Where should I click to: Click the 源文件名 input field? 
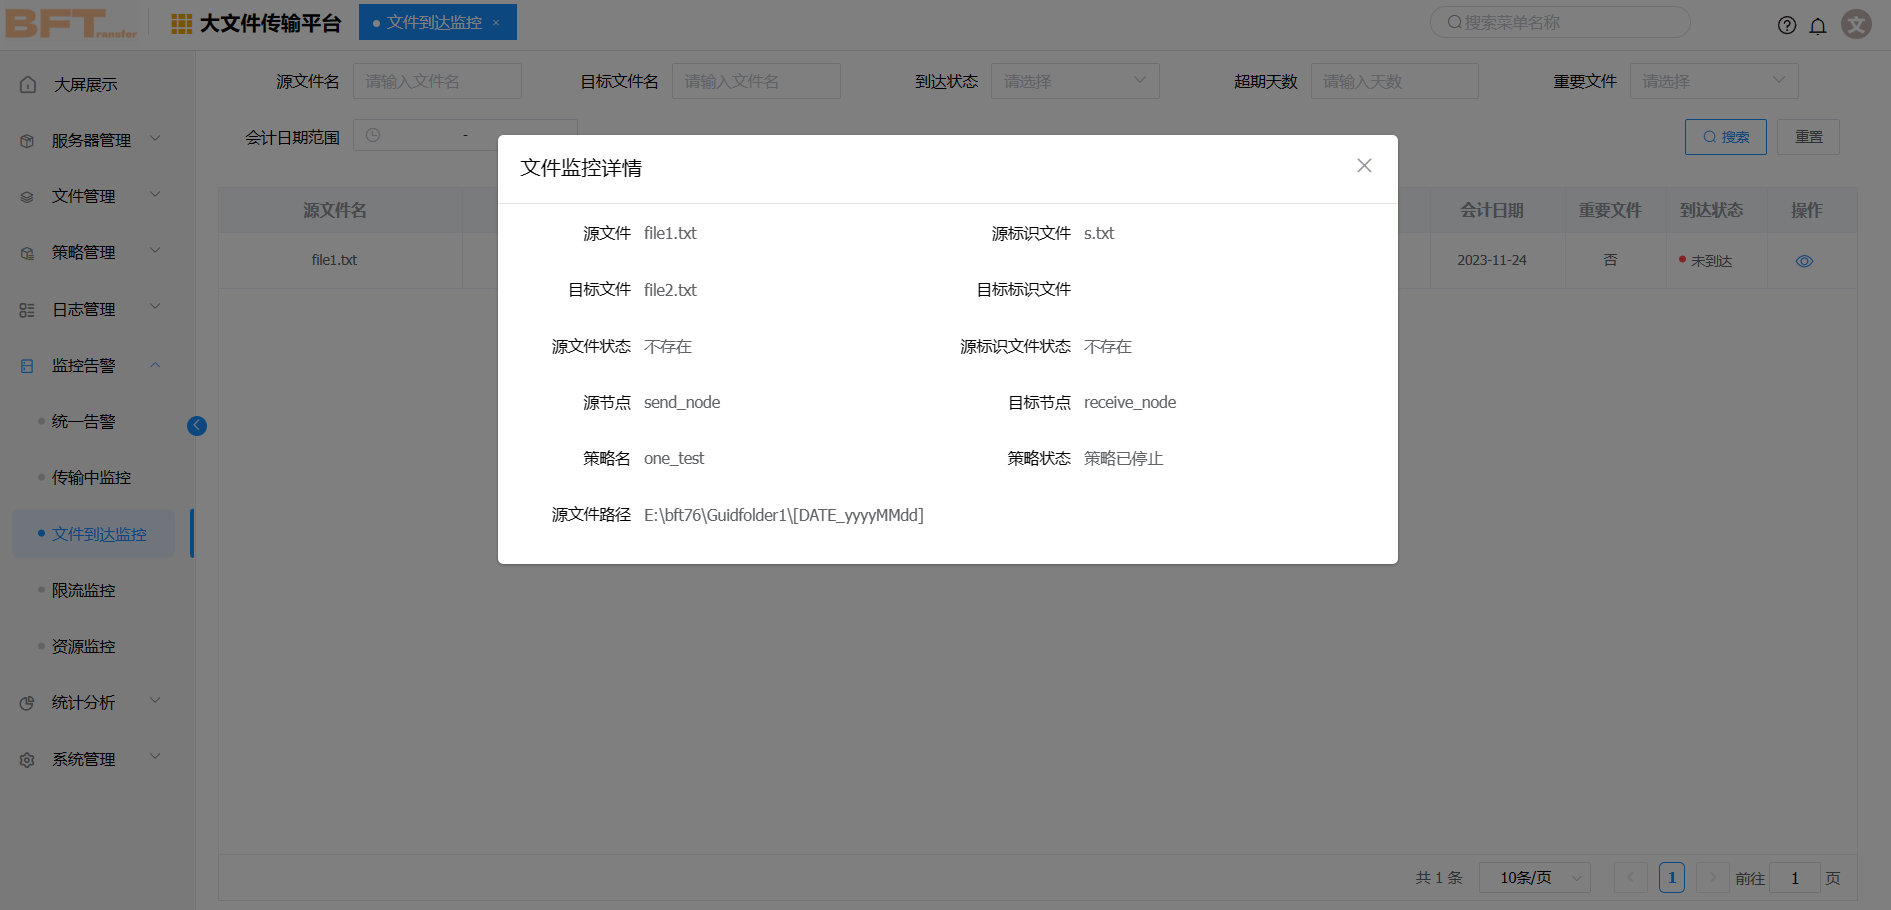437,81
